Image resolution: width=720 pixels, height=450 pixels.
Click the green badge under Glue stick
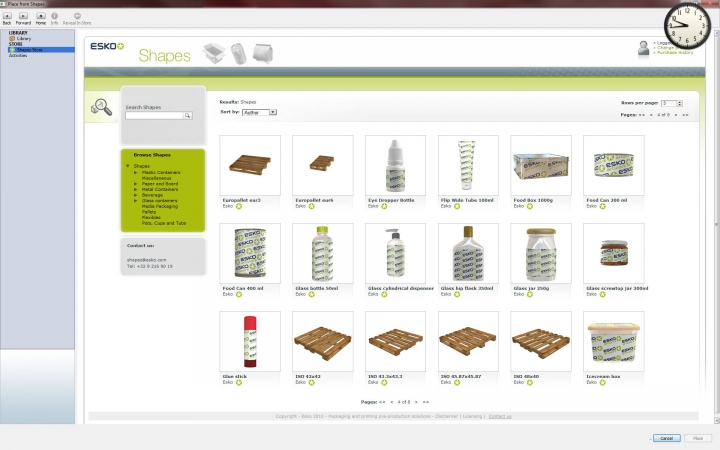click(x=240, y=382)
